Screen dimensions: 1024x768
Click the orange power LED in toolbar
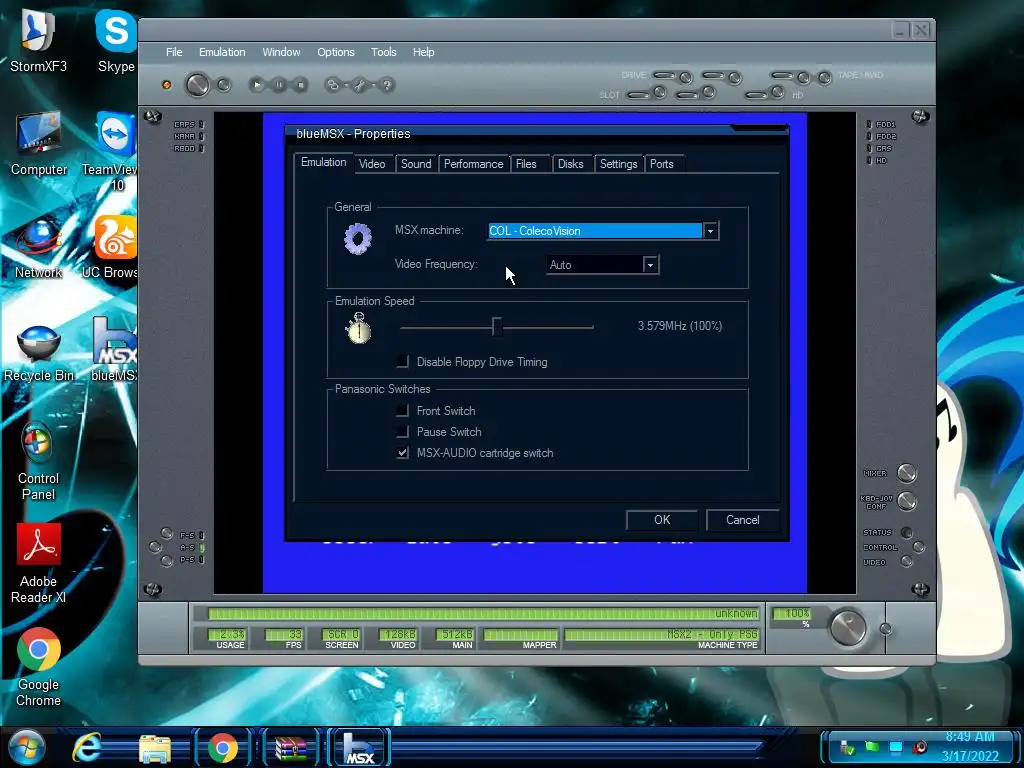(x=167, y=85)
